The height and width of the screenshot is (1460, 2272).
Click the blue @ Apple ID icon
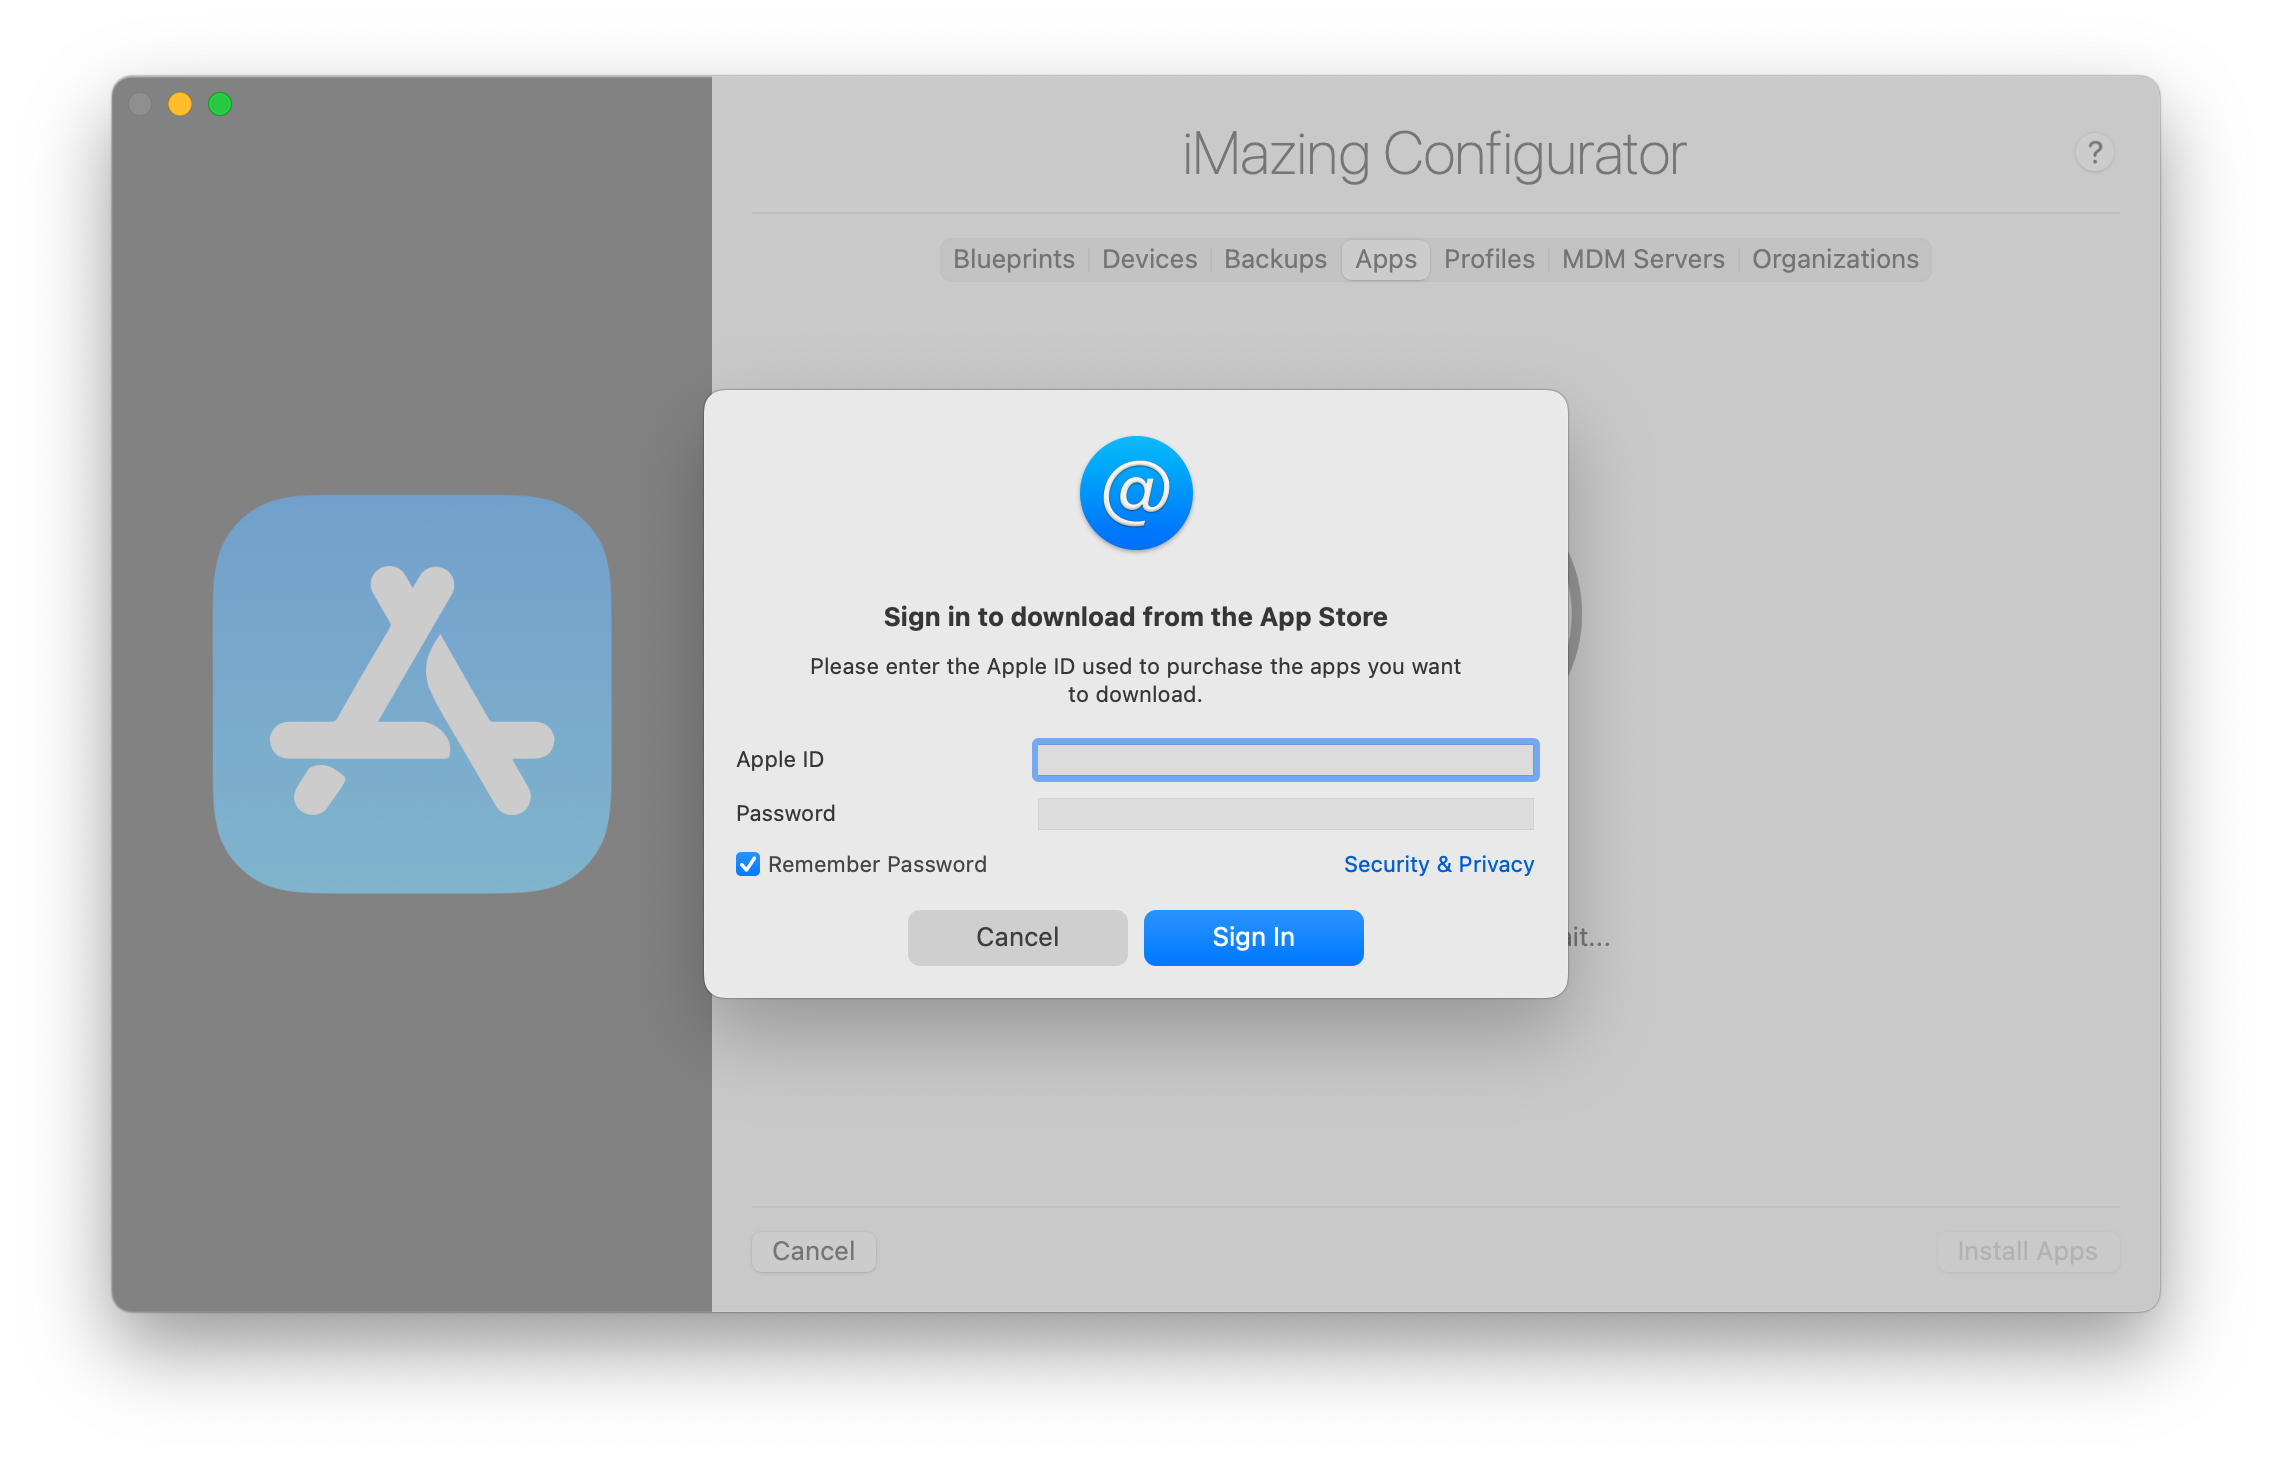[x=1136, y=493]
